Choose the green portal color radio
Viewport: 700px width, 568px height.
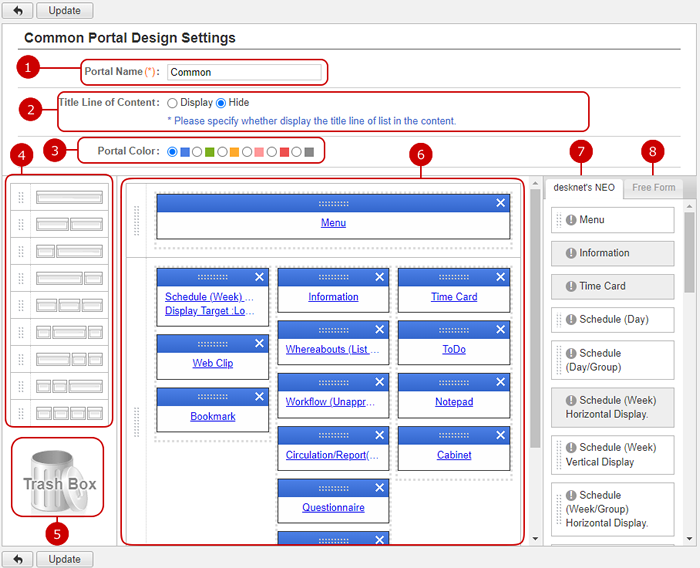tap(197, 152)
